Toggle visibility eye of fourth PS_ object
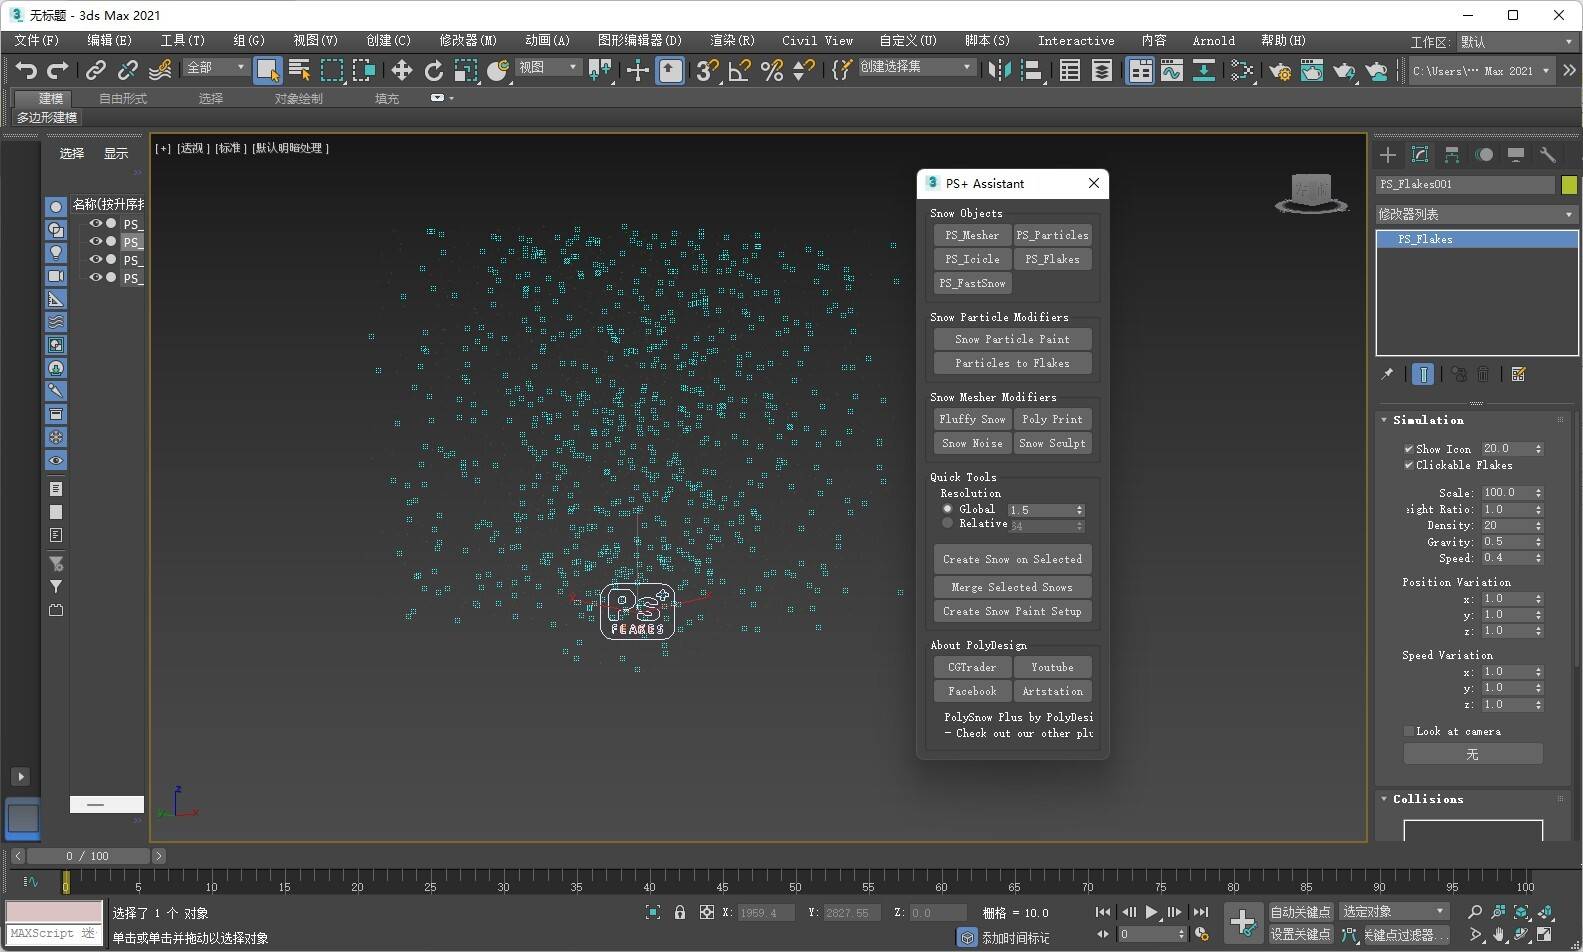The width and height of the screenshot is (1583, 952). click(96, 278)
